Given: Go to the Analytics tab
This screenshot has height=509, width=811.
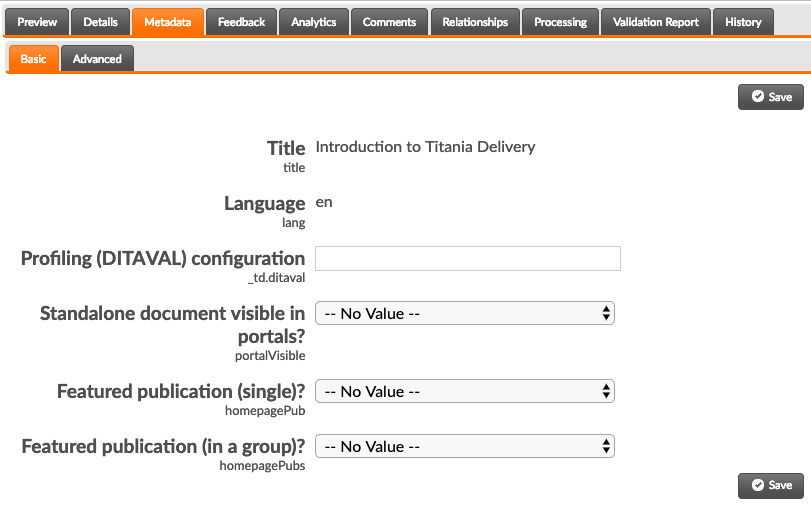Looking at the screenshot, I should coord(313,22).
